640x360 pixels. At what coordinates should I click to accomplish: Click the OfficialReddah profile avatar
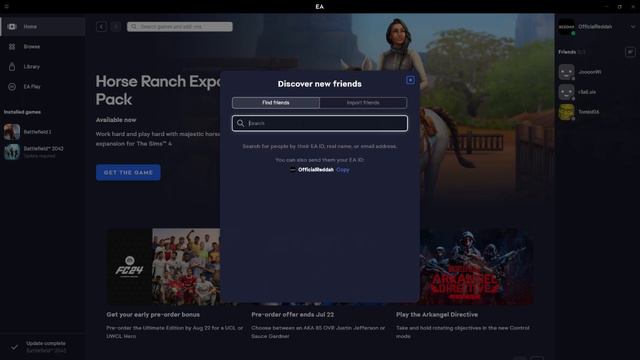tap(567, 27)
